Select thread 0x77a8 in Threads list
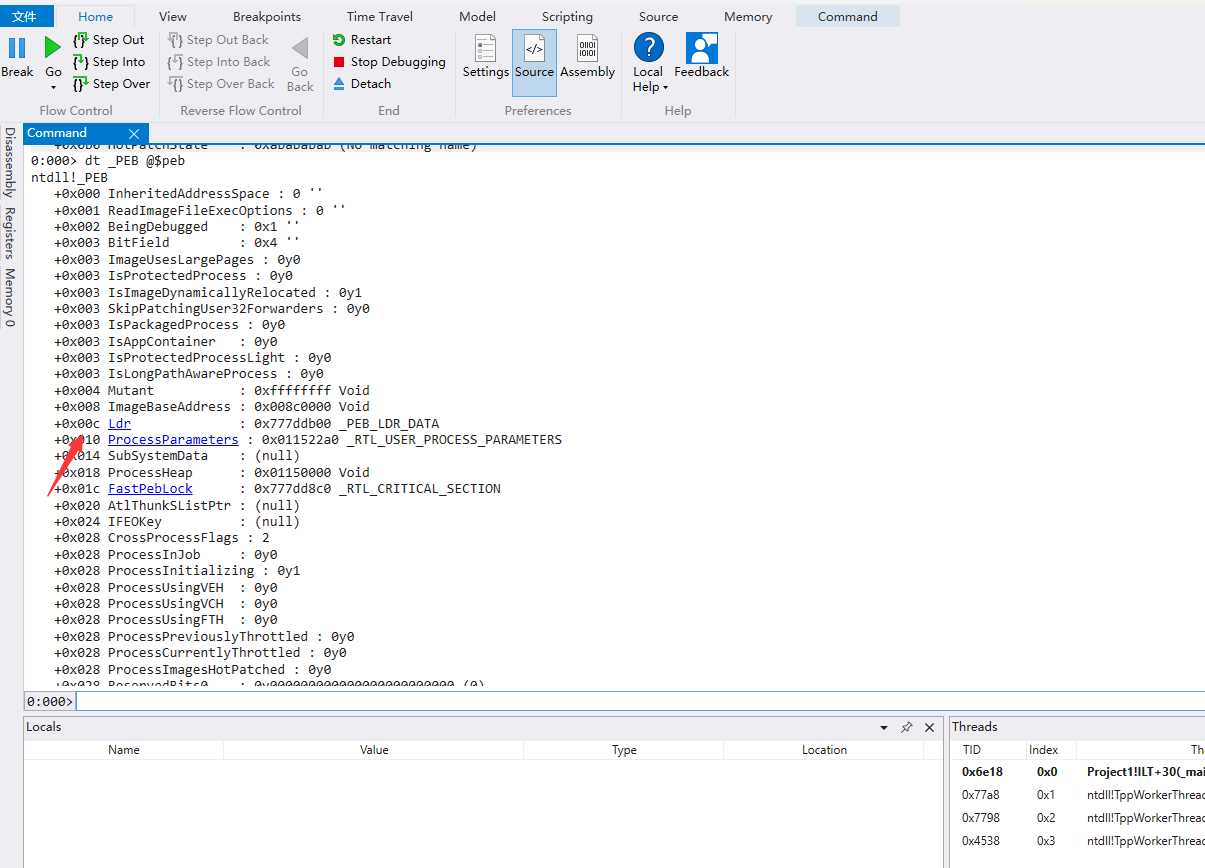 tap(980, 795)
